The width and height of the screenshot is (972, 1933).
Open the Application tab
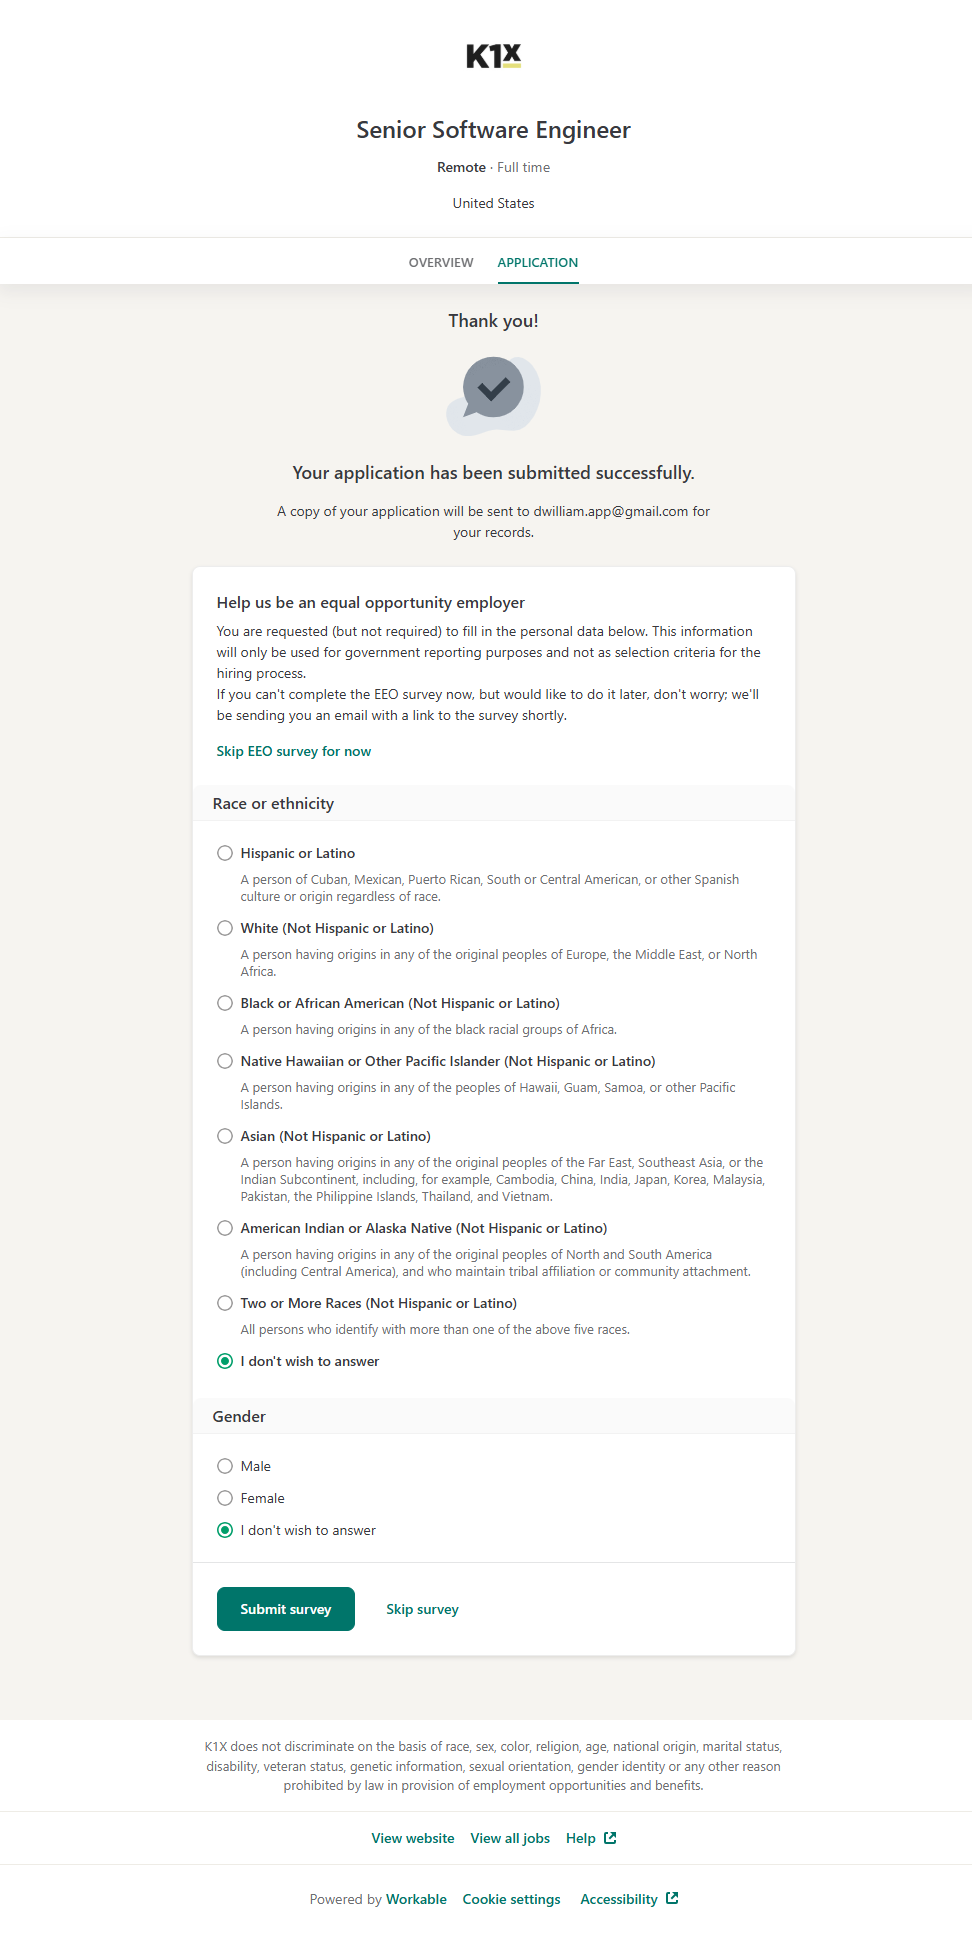[537, 263]
